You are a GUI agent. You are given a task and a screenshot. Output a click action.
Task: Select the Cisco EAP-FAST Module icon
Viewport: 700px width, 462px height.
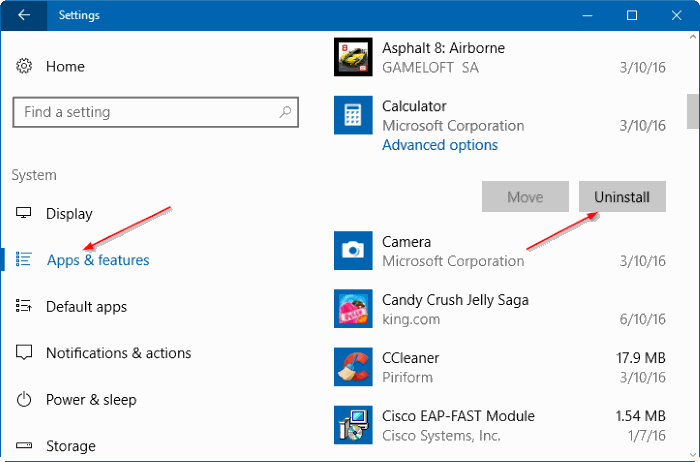pyautogui.click(x=353, y=425)
